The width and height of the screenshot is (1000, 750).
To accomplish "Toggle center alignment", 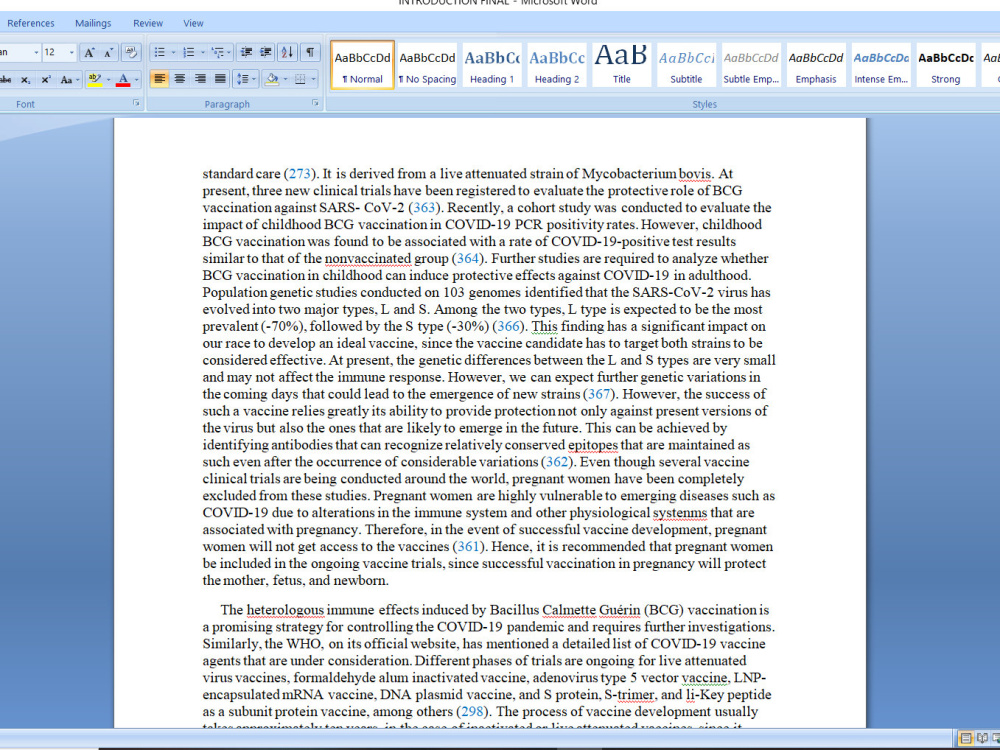I will pos(180,79).
